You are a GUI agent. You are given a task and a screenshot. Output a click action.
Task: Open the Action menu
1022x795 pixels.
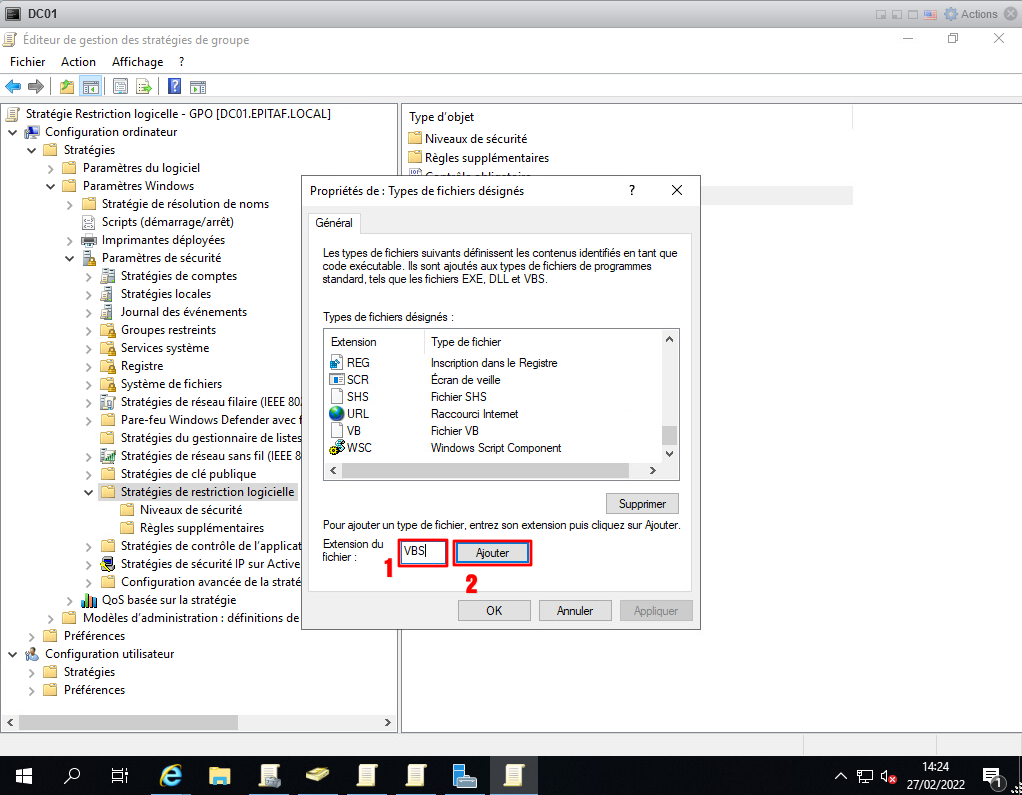click(78, 62)
